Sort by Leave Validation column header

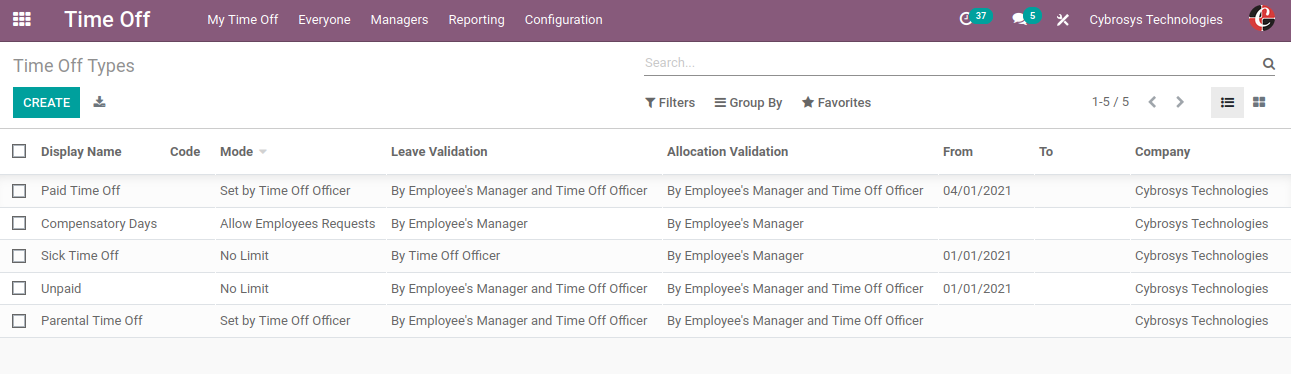coord(439,152)
